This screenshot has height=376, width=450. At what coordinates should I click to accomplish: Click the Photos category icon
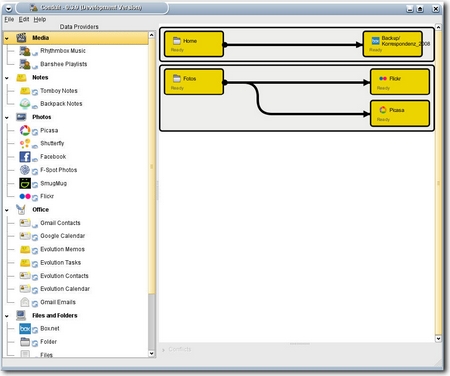click(21, 117)
